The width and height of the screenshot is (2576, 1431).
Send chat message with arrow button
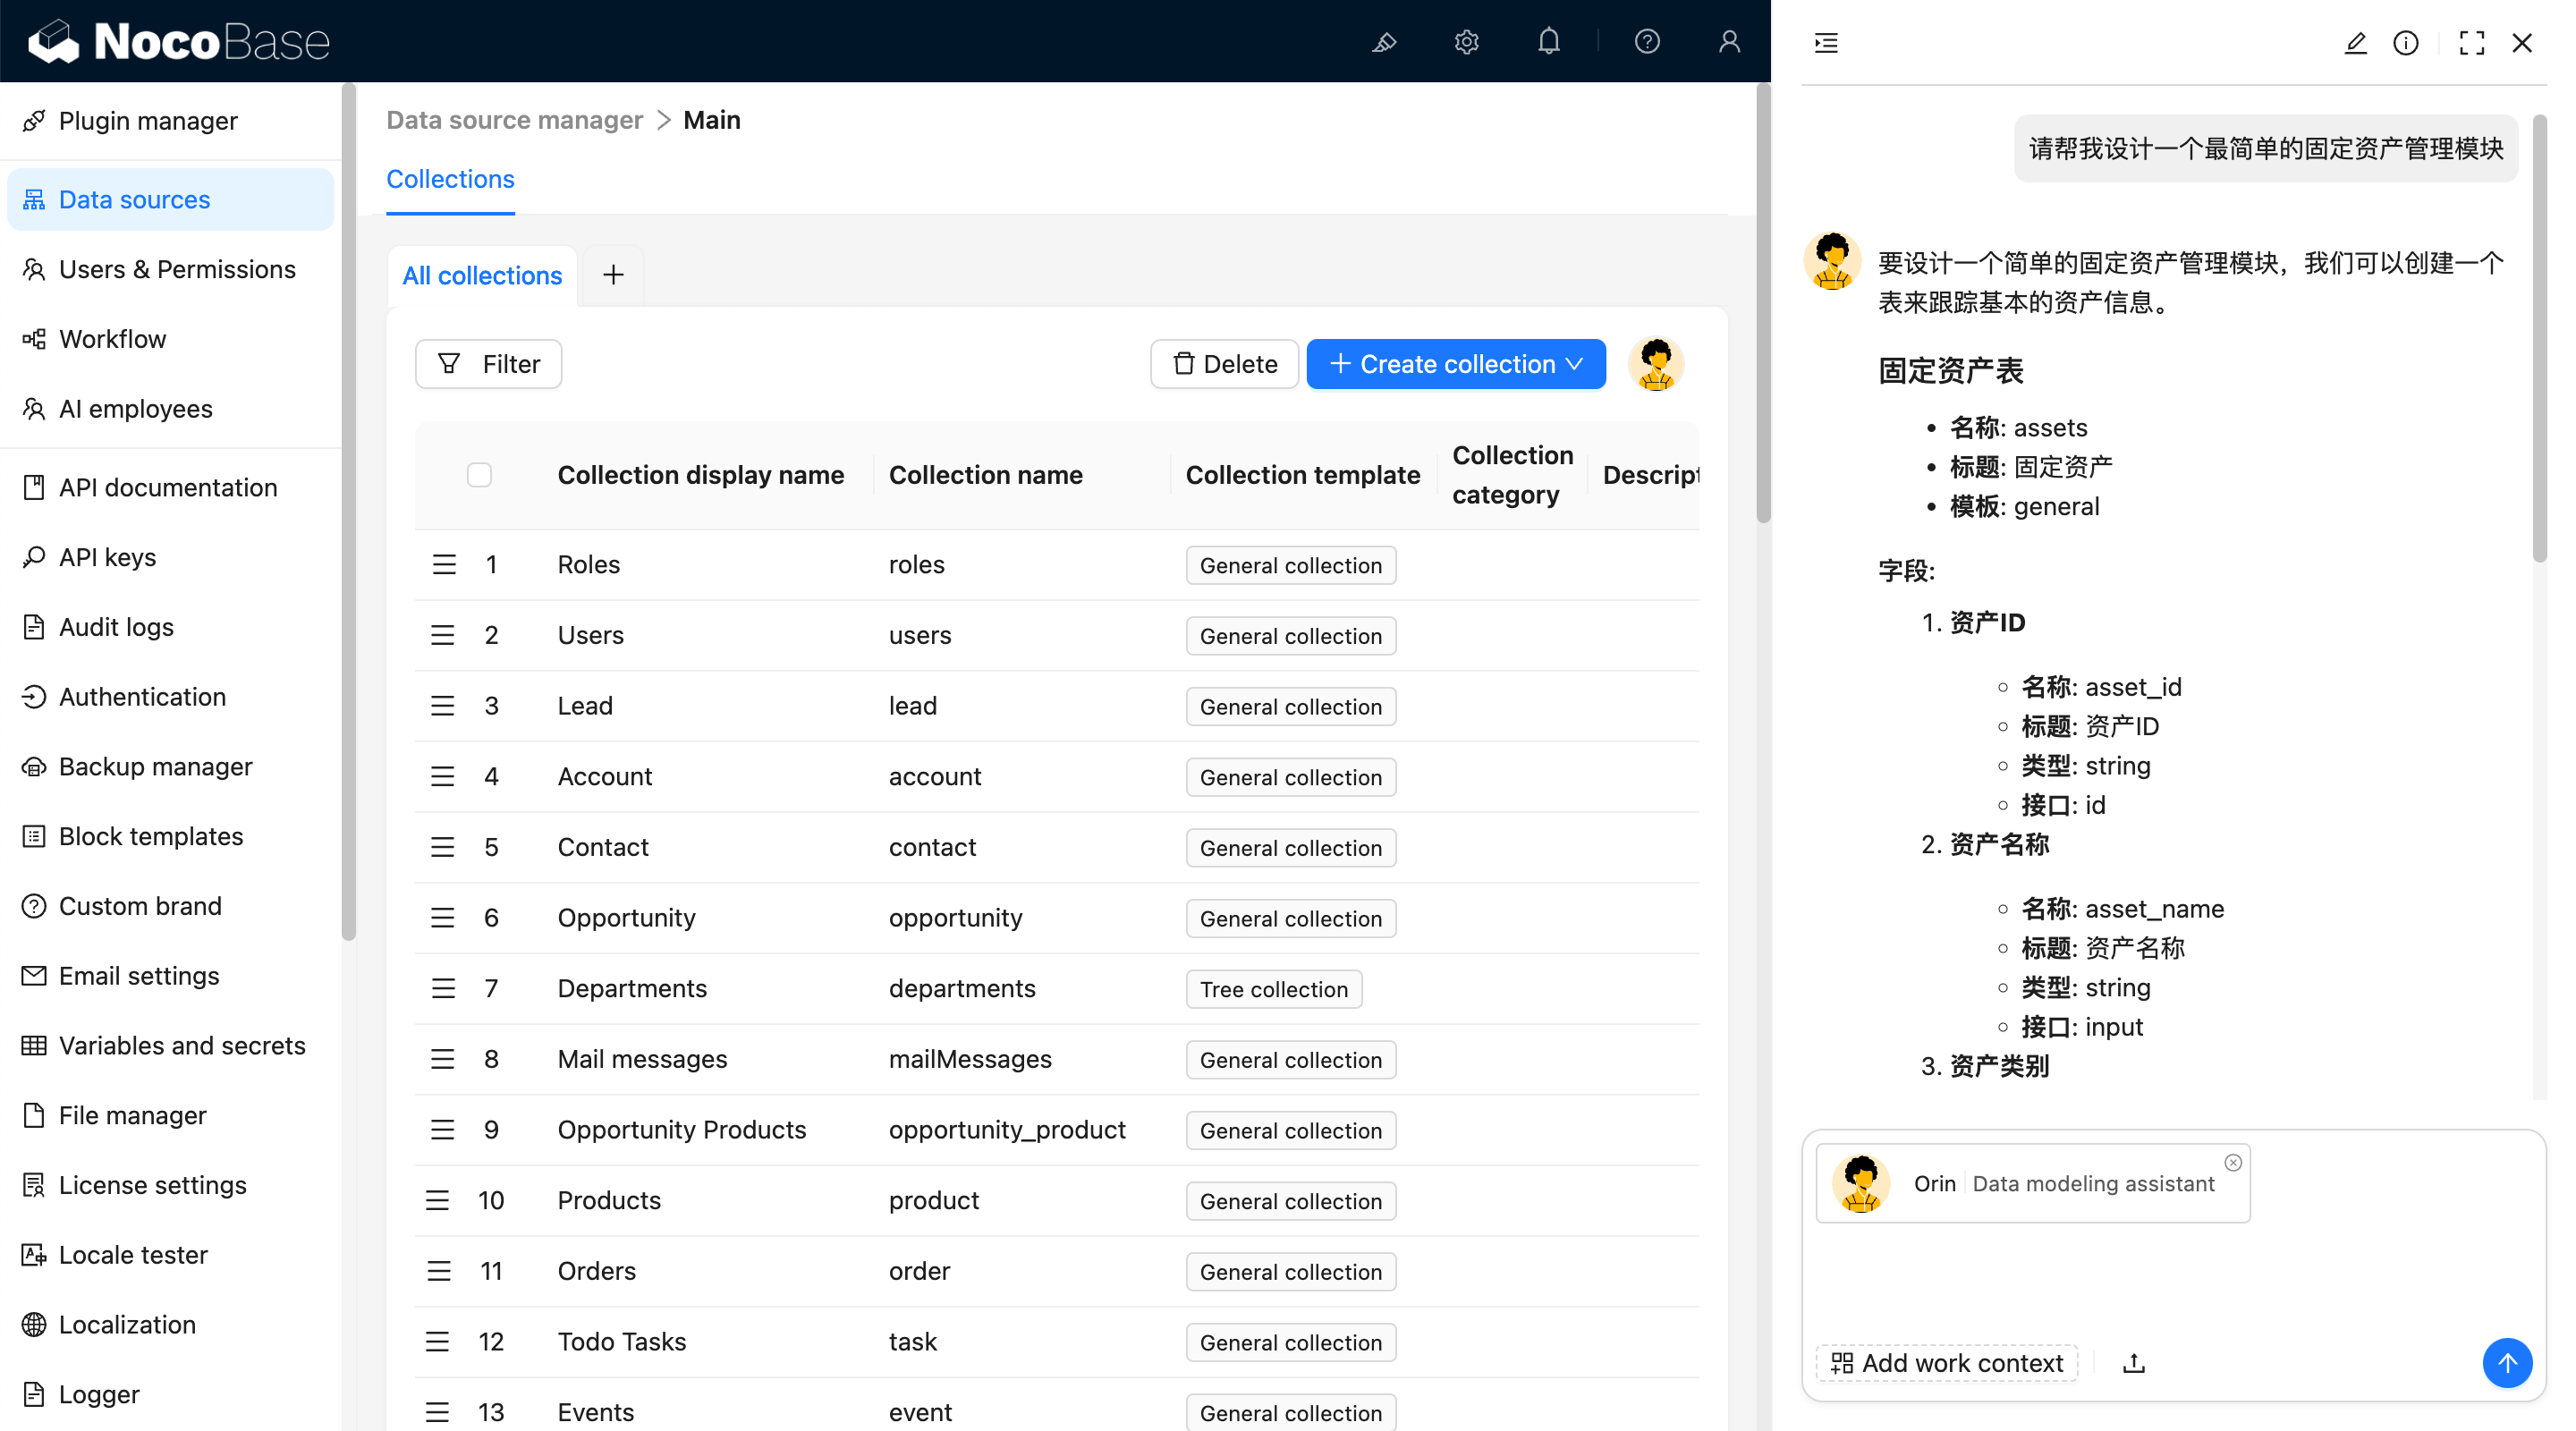[2506, 1363]
